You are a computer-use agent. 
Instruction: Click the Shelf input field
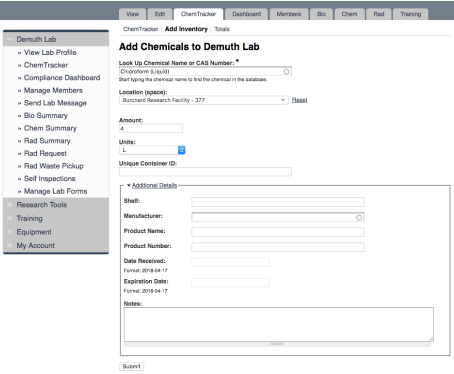click(278, 202)
